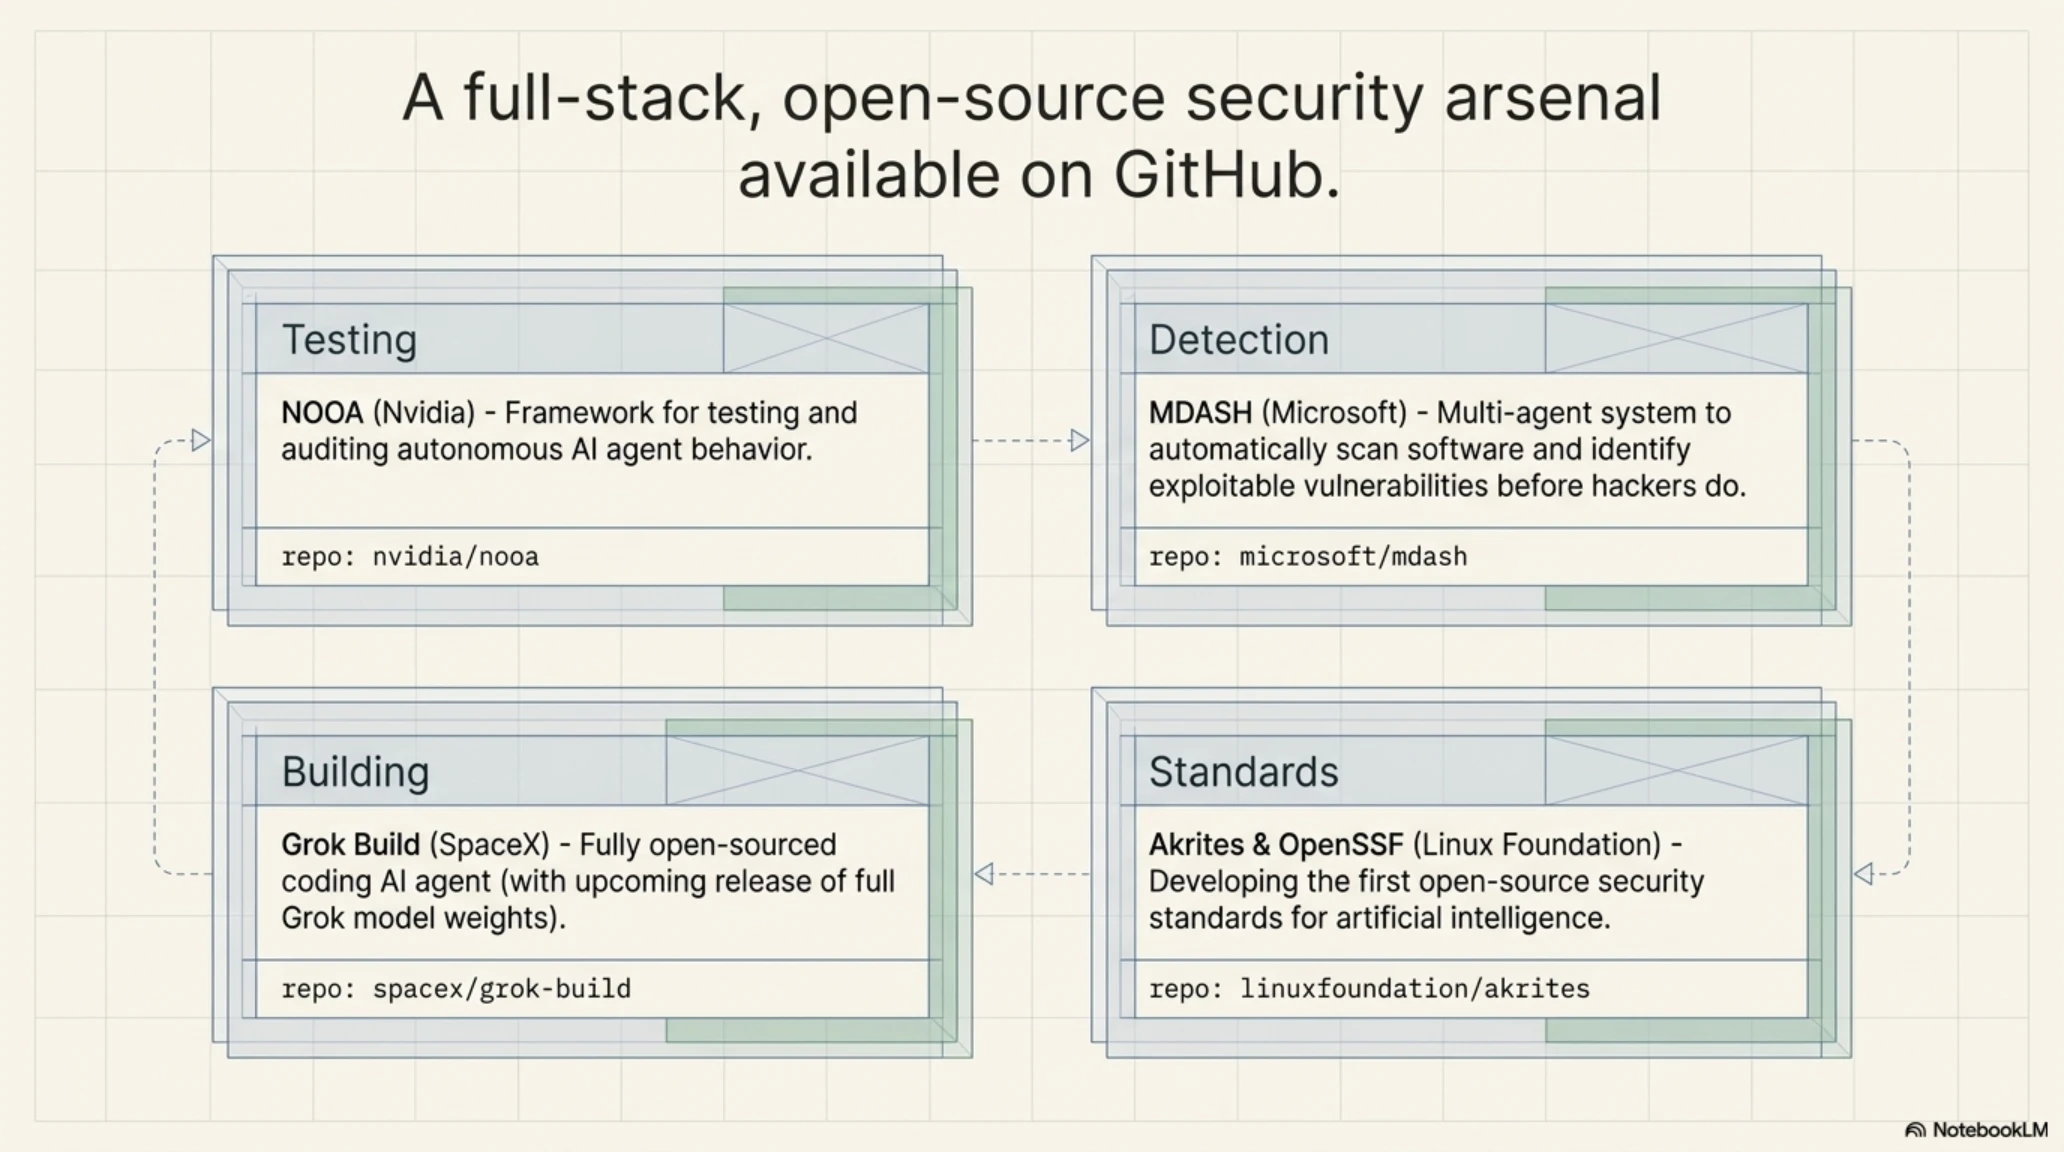Click the slide title about security arsenal
This screenshot has height=1152, width=2064.
pos(1032,136)
